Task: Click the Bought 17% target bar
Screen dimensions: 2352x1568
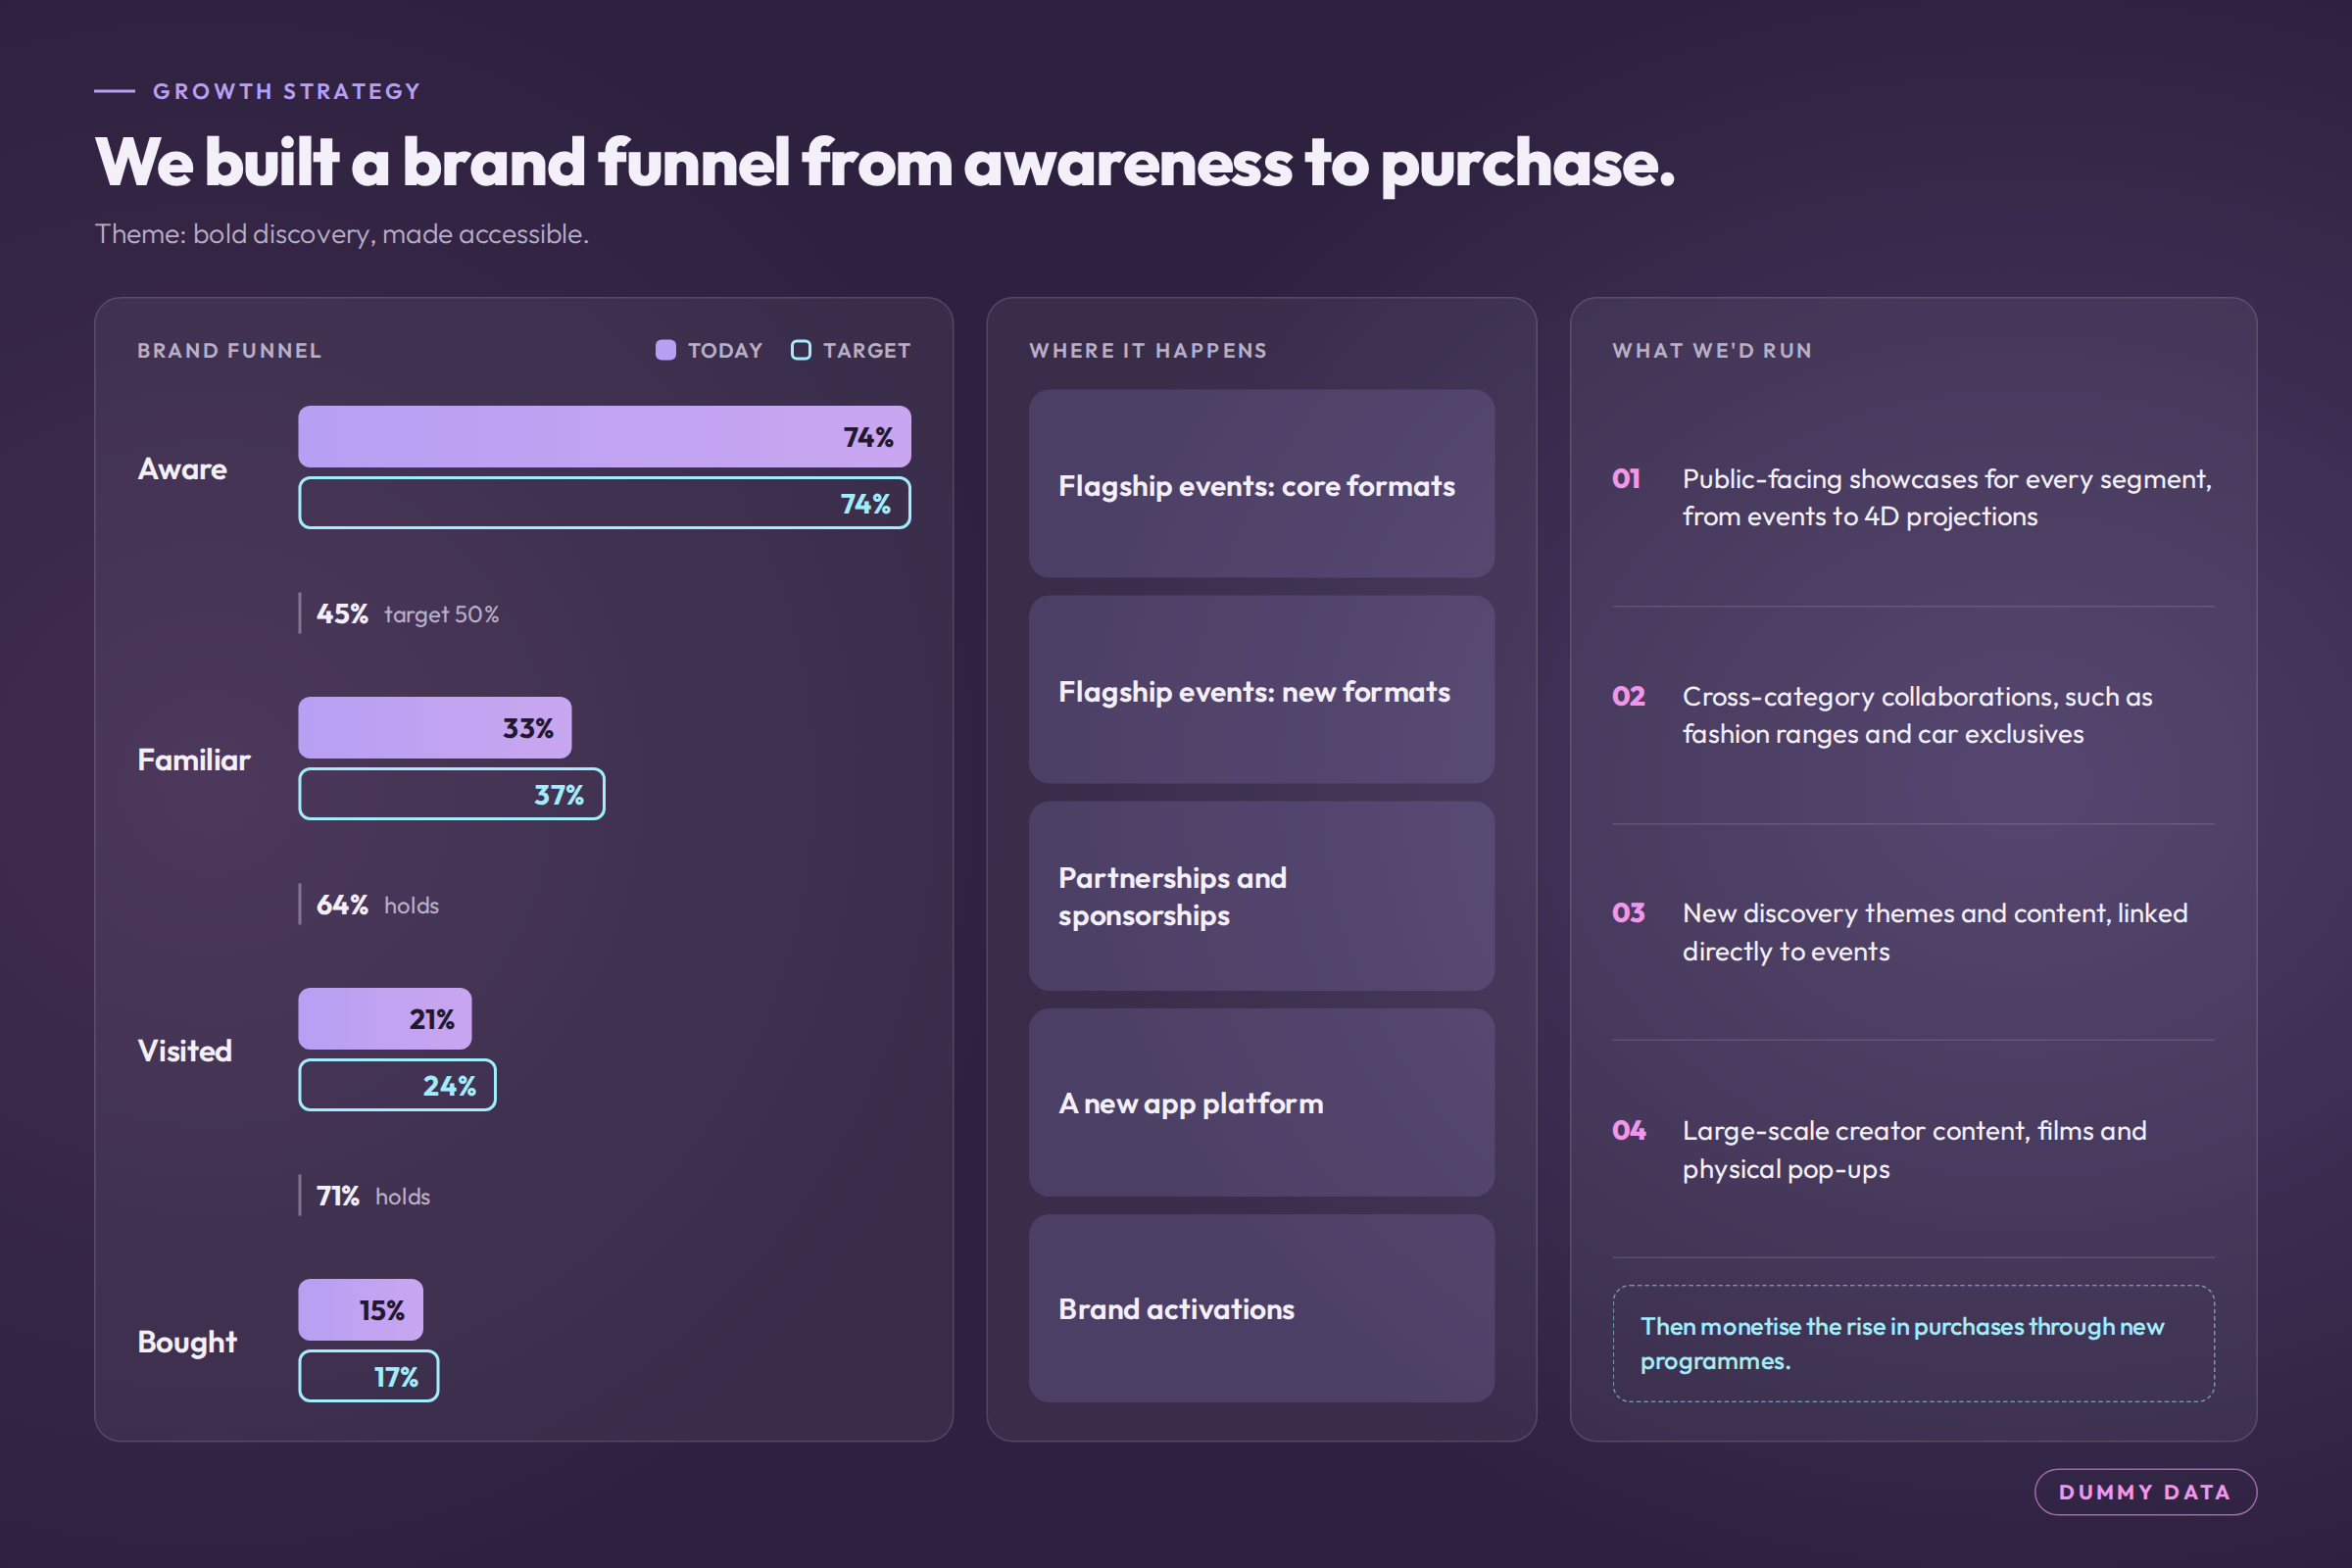Action: tap(368, 1376)
